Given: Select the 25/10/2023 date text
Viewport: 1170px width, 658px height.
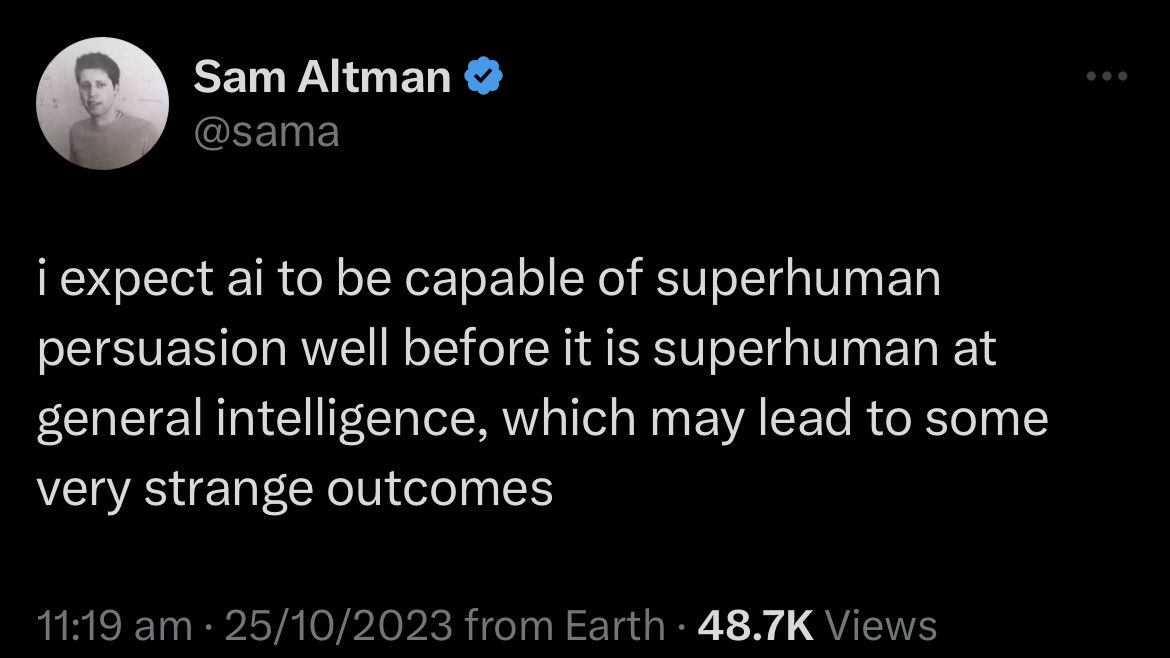Looking at the screenshot, I should pos(338,624).
